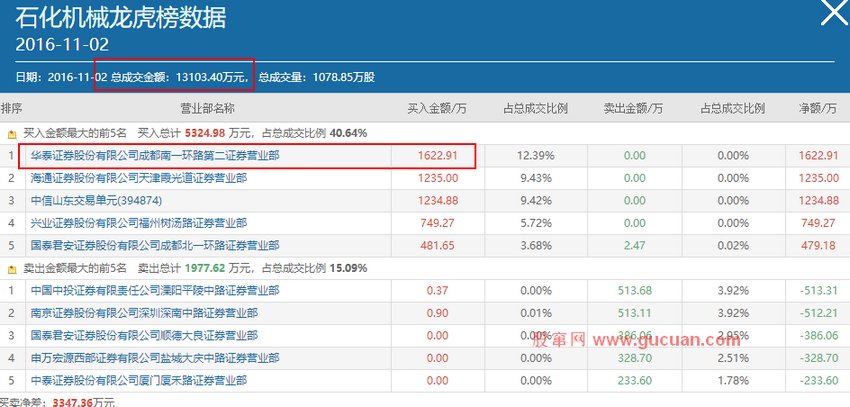Click the net amount 479.18 cell

[x=818, y=246]
